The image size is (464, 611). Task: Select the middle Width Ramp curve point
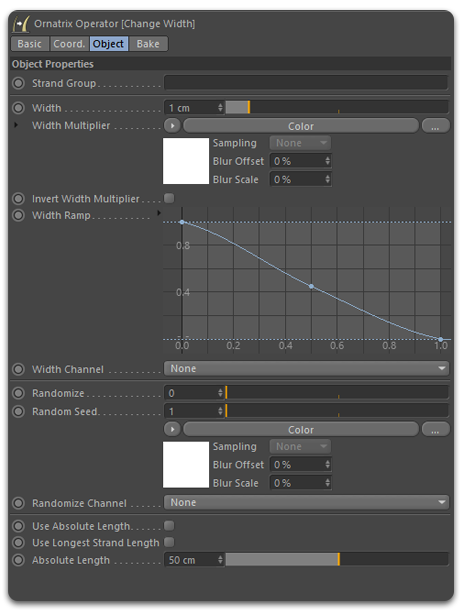coord(311,286)
